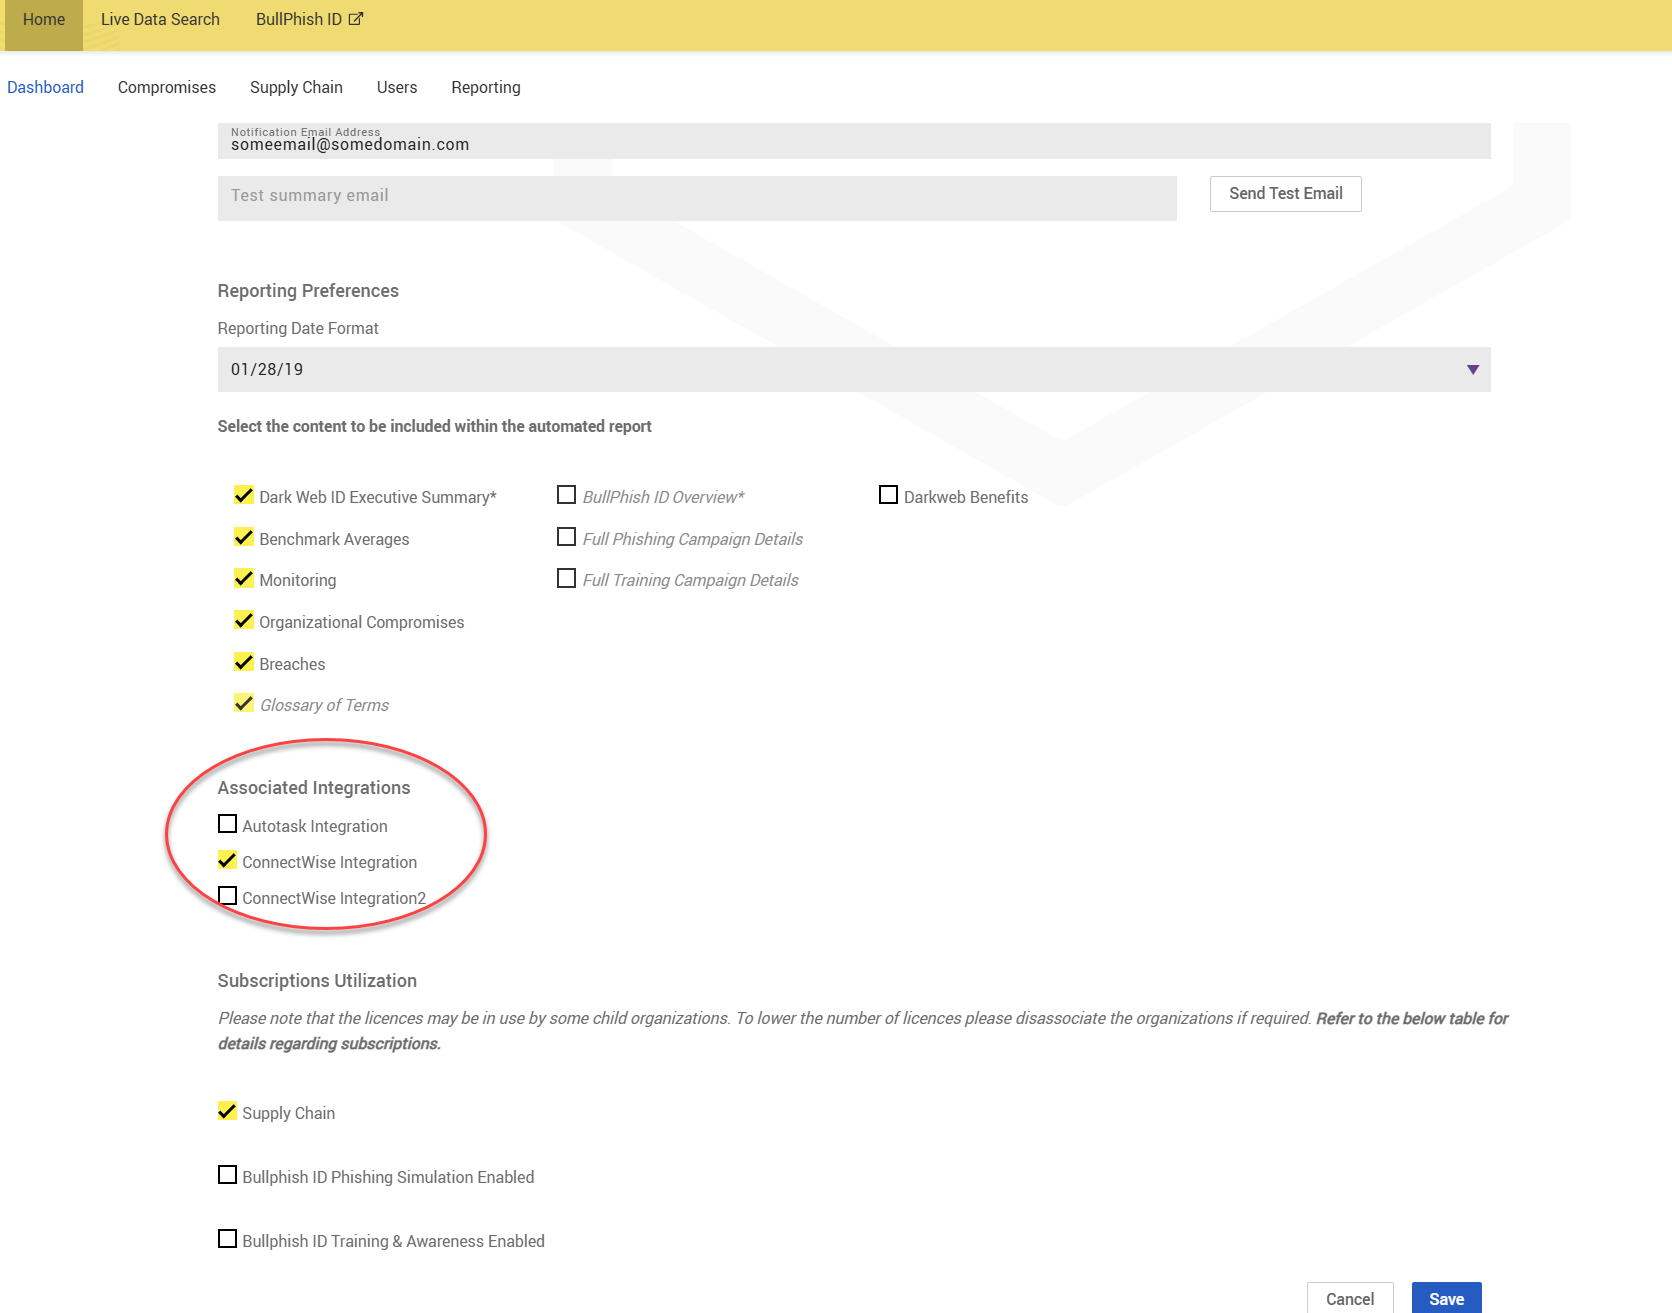
Task: Uncheck ConnectWise Integration checkbox
Action: [x=228, y=861]
